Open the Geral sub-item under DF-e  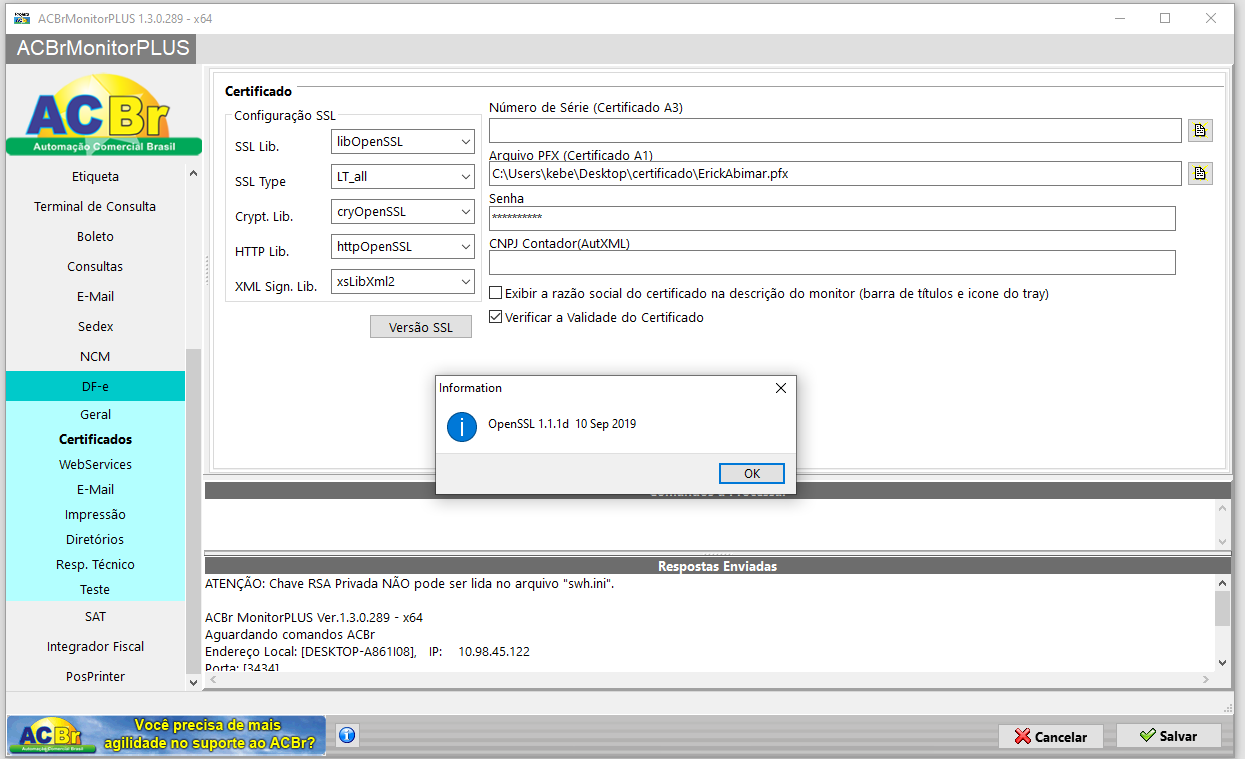click(x=95, y=414)
